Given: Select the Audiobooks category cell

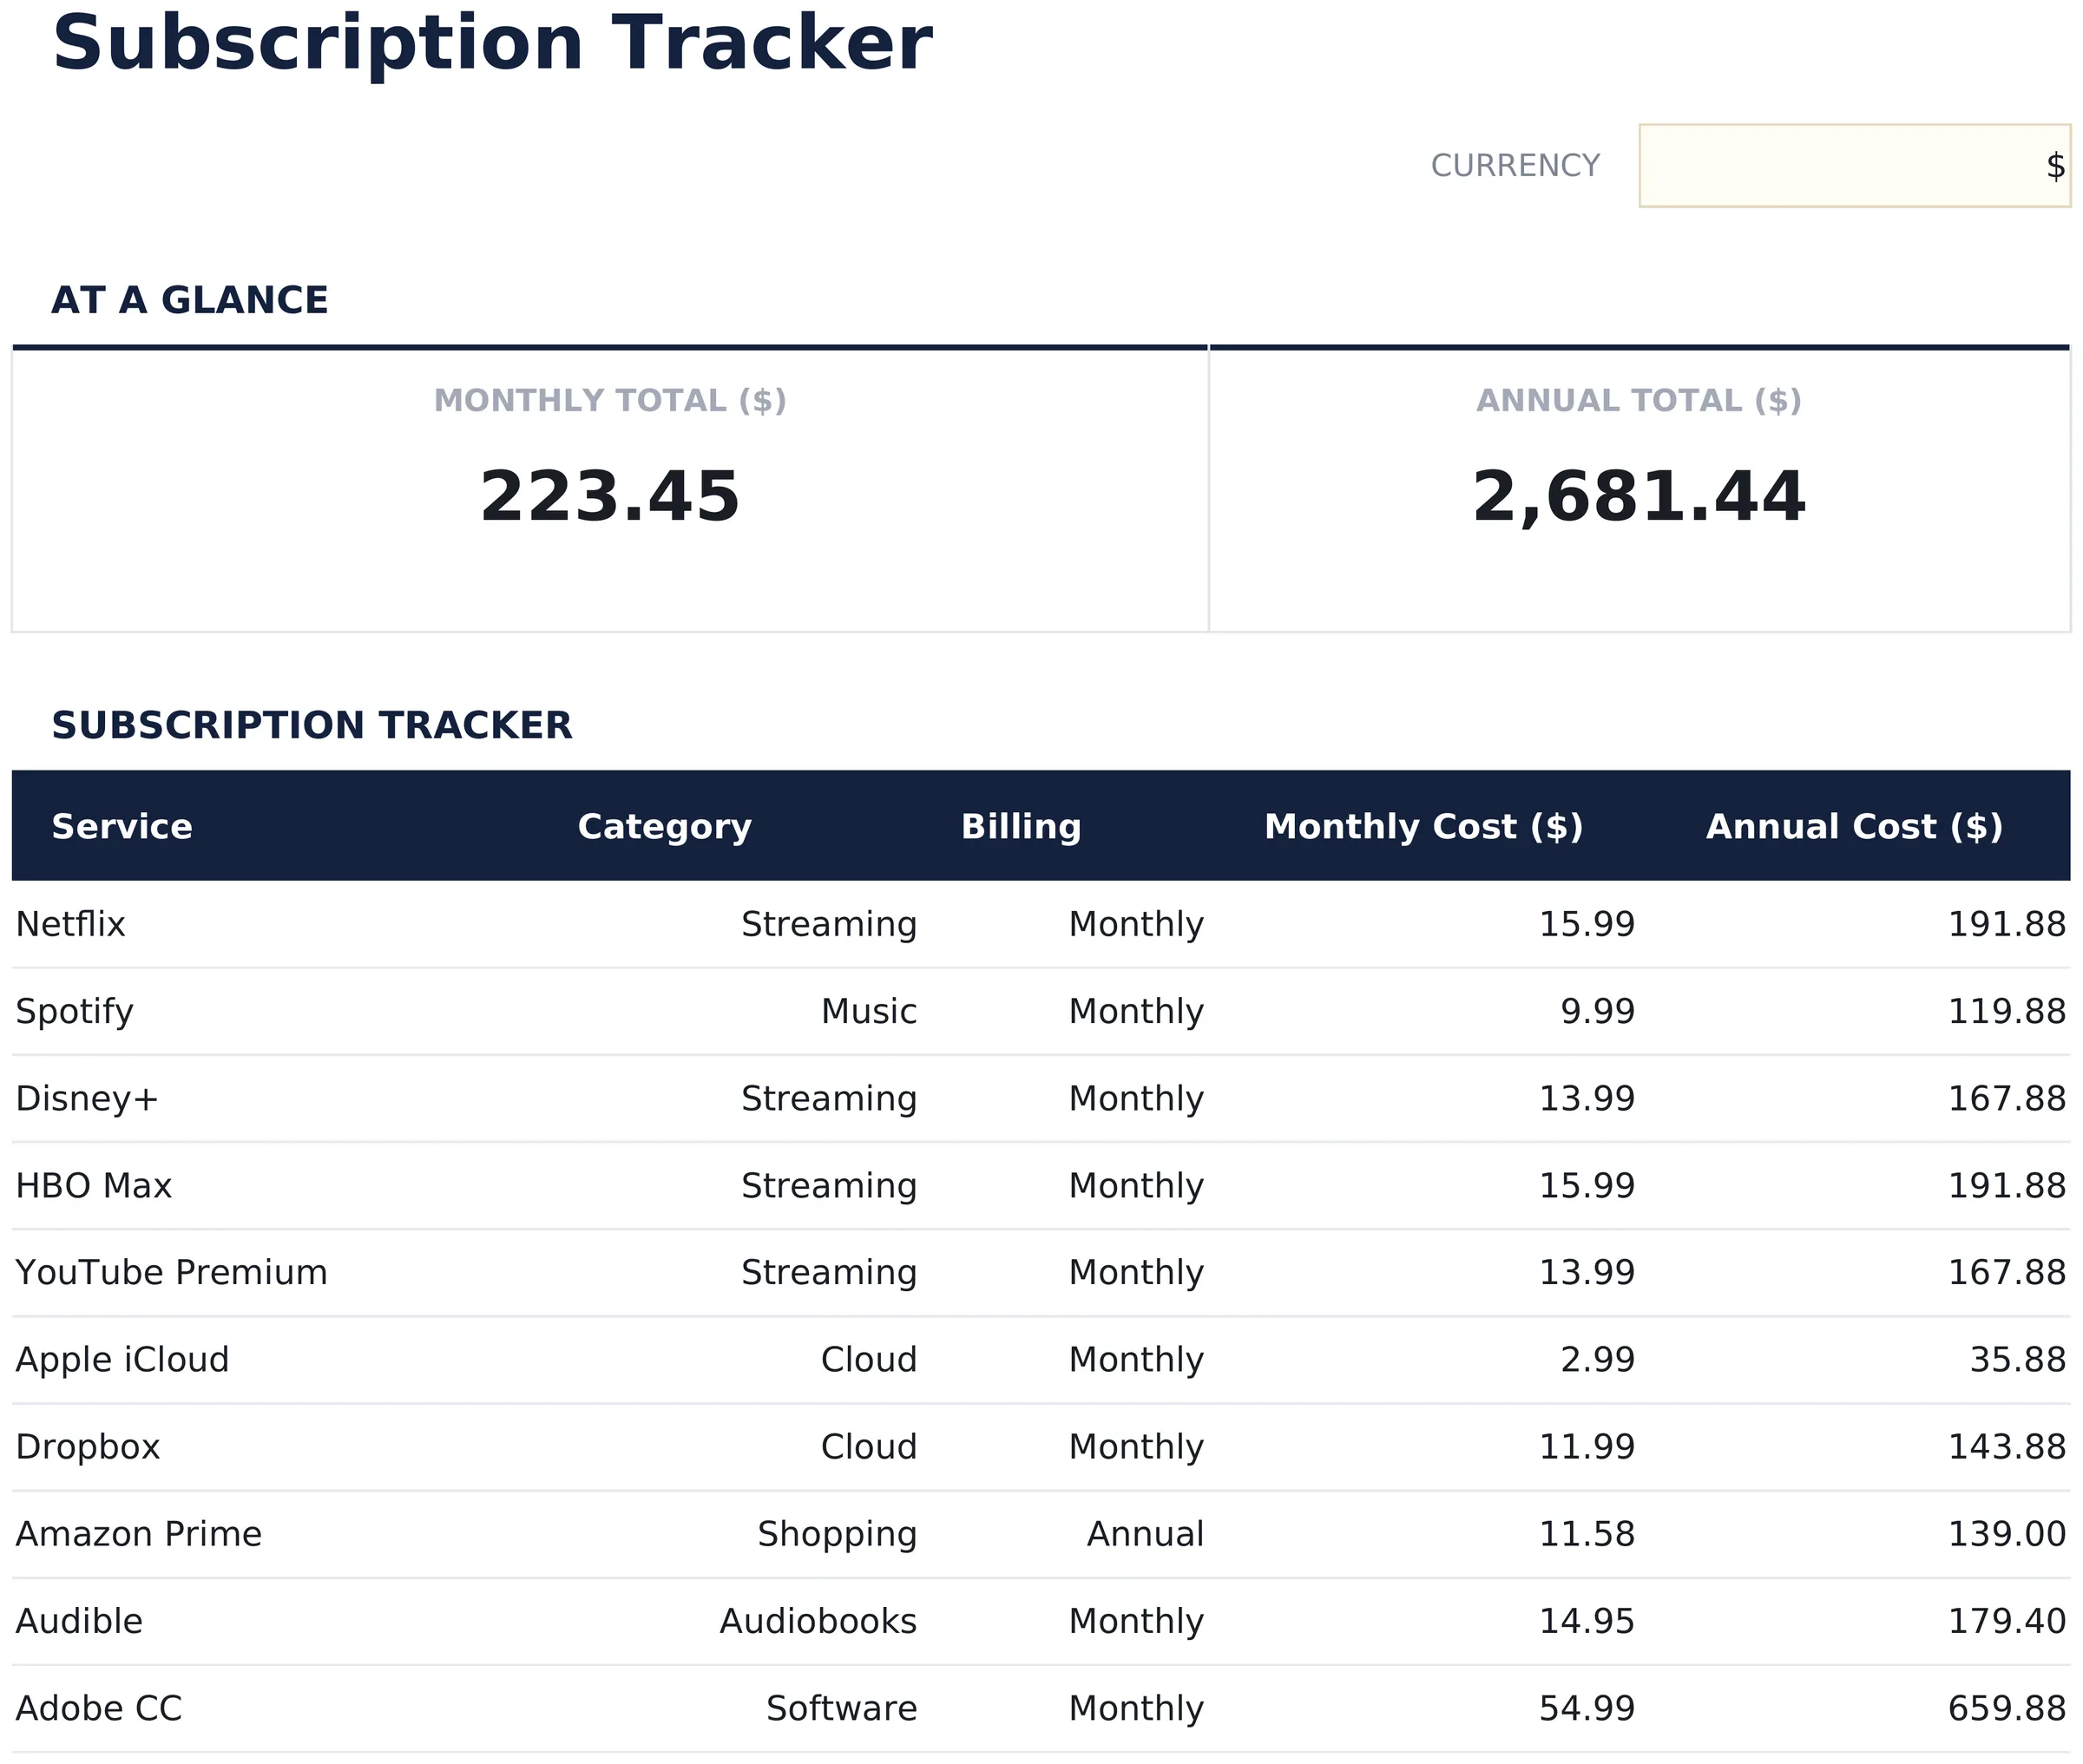Looking at the screenshot, I should click(818, 1621).
